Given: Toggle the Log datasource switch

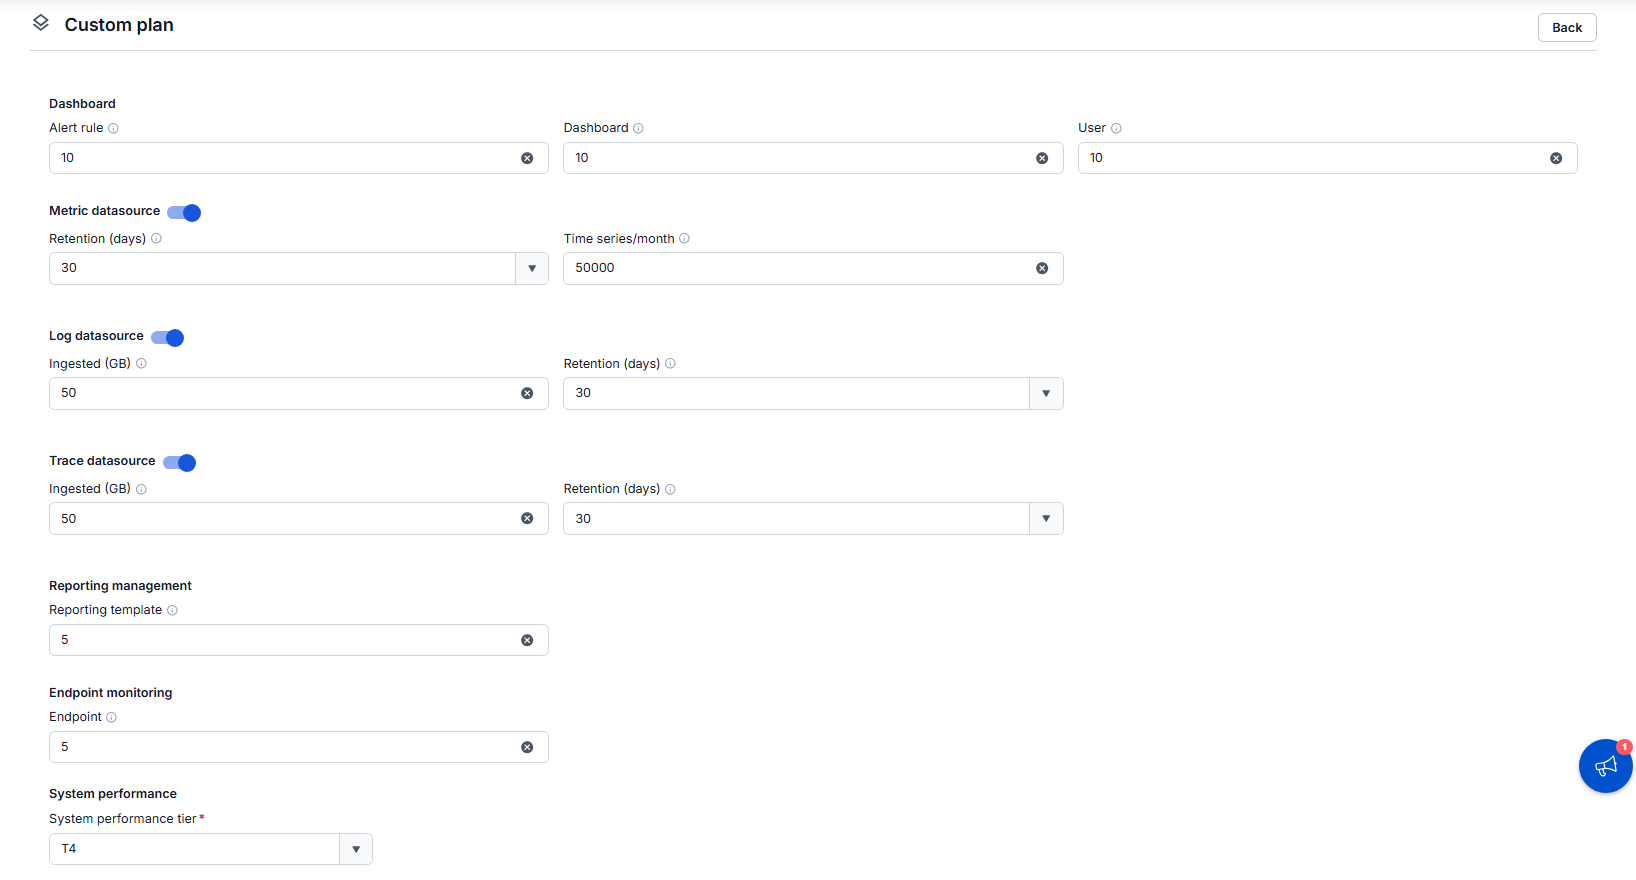Looking at the screenshot, I should pos(168,337).
